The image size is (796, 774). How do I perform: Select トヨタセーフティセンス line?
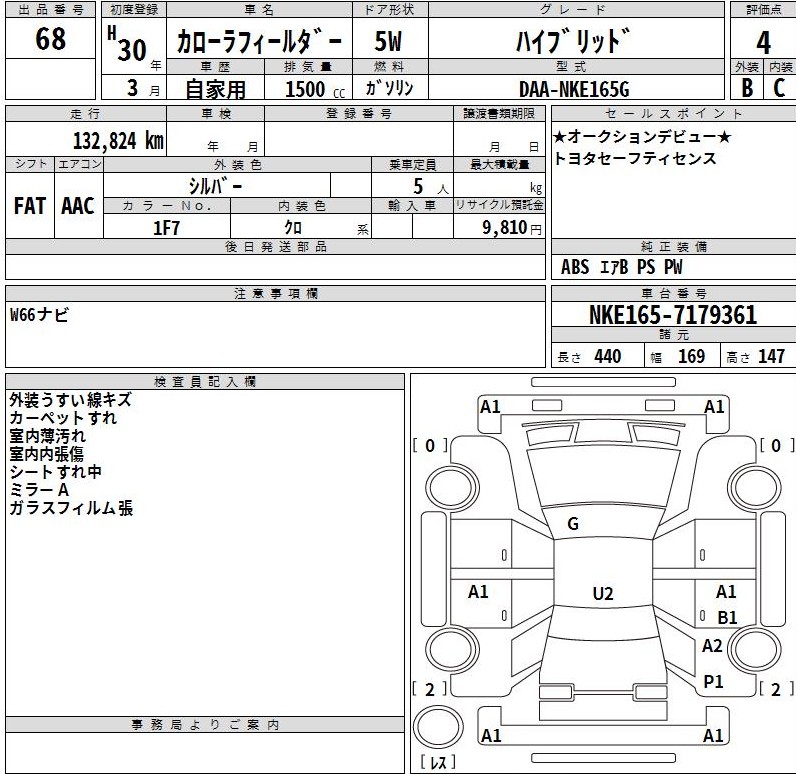pyautogui.click(x=635, y=158)
